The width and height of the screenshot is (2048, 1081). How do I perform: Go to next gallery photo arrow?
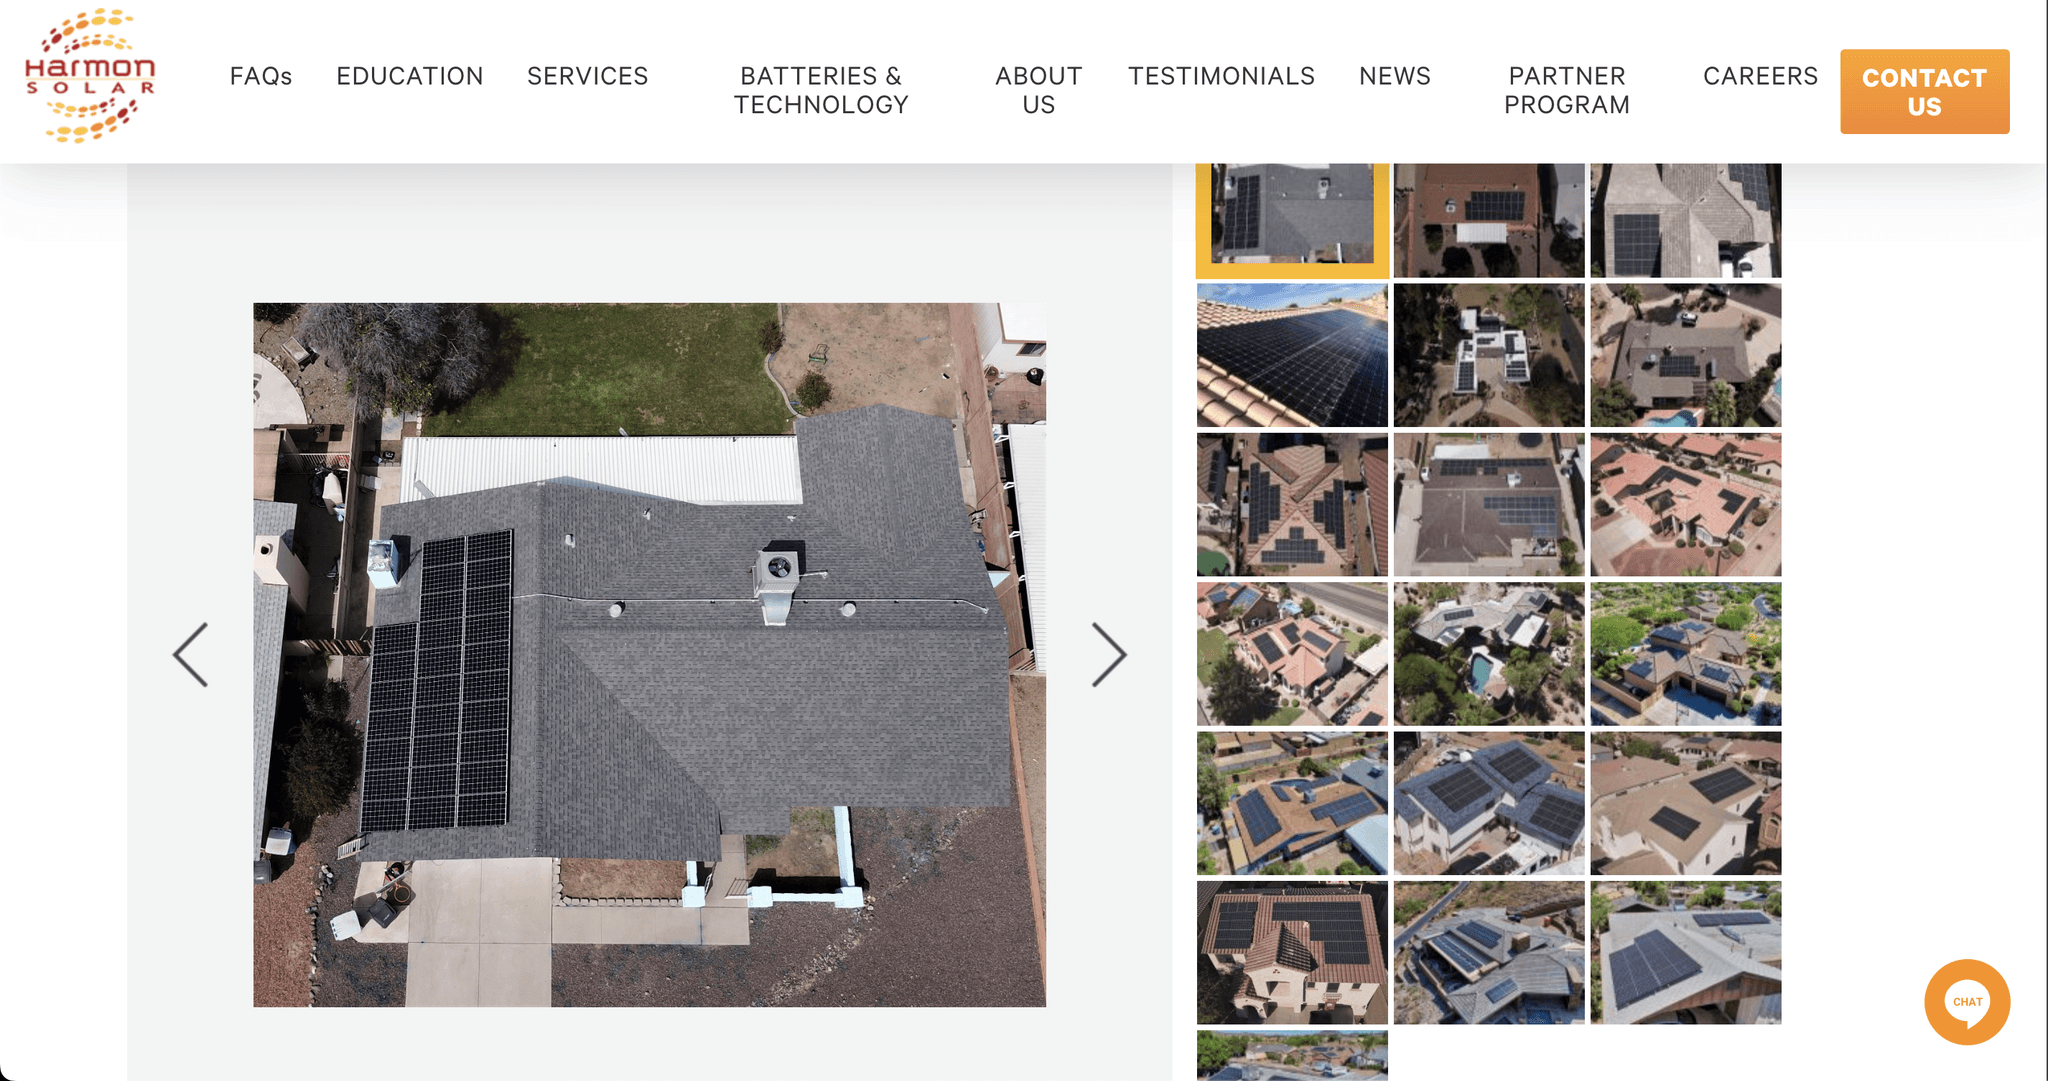pyautogui.click(x=1108, y=655)
